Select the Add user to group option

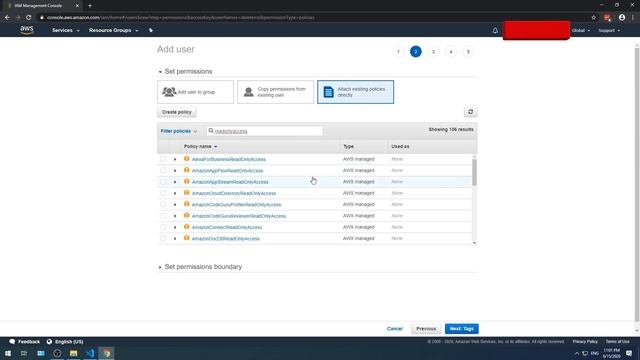click(x=196, y=92)
